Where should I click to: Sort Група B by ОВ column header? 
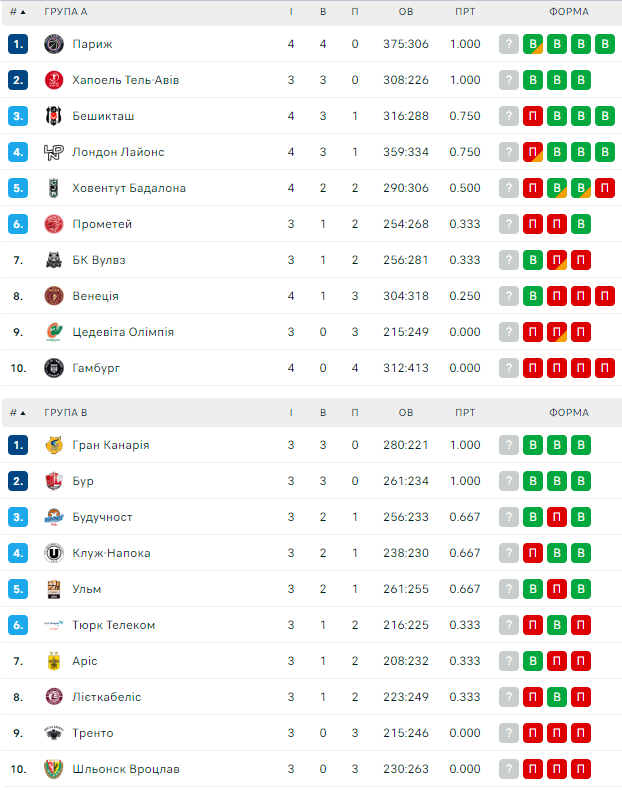[405, 412]
